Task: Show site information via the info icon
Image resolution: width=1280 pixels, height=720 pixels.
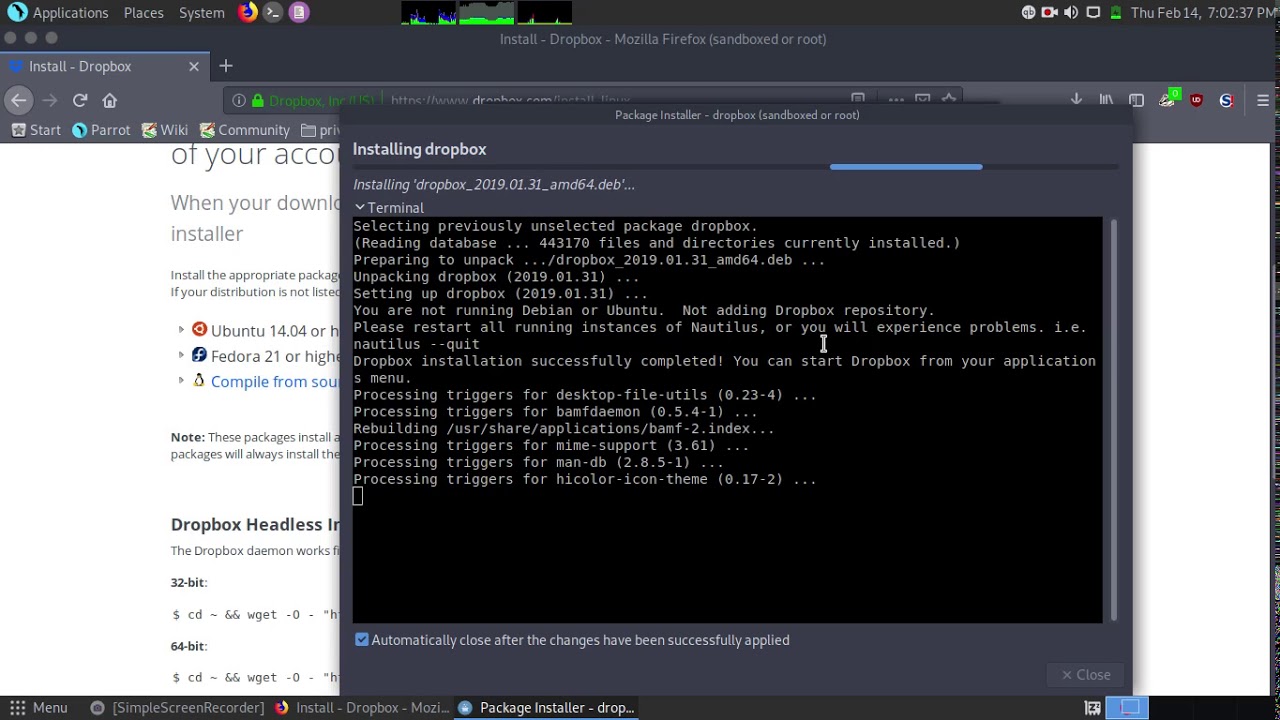Action: 238,100
